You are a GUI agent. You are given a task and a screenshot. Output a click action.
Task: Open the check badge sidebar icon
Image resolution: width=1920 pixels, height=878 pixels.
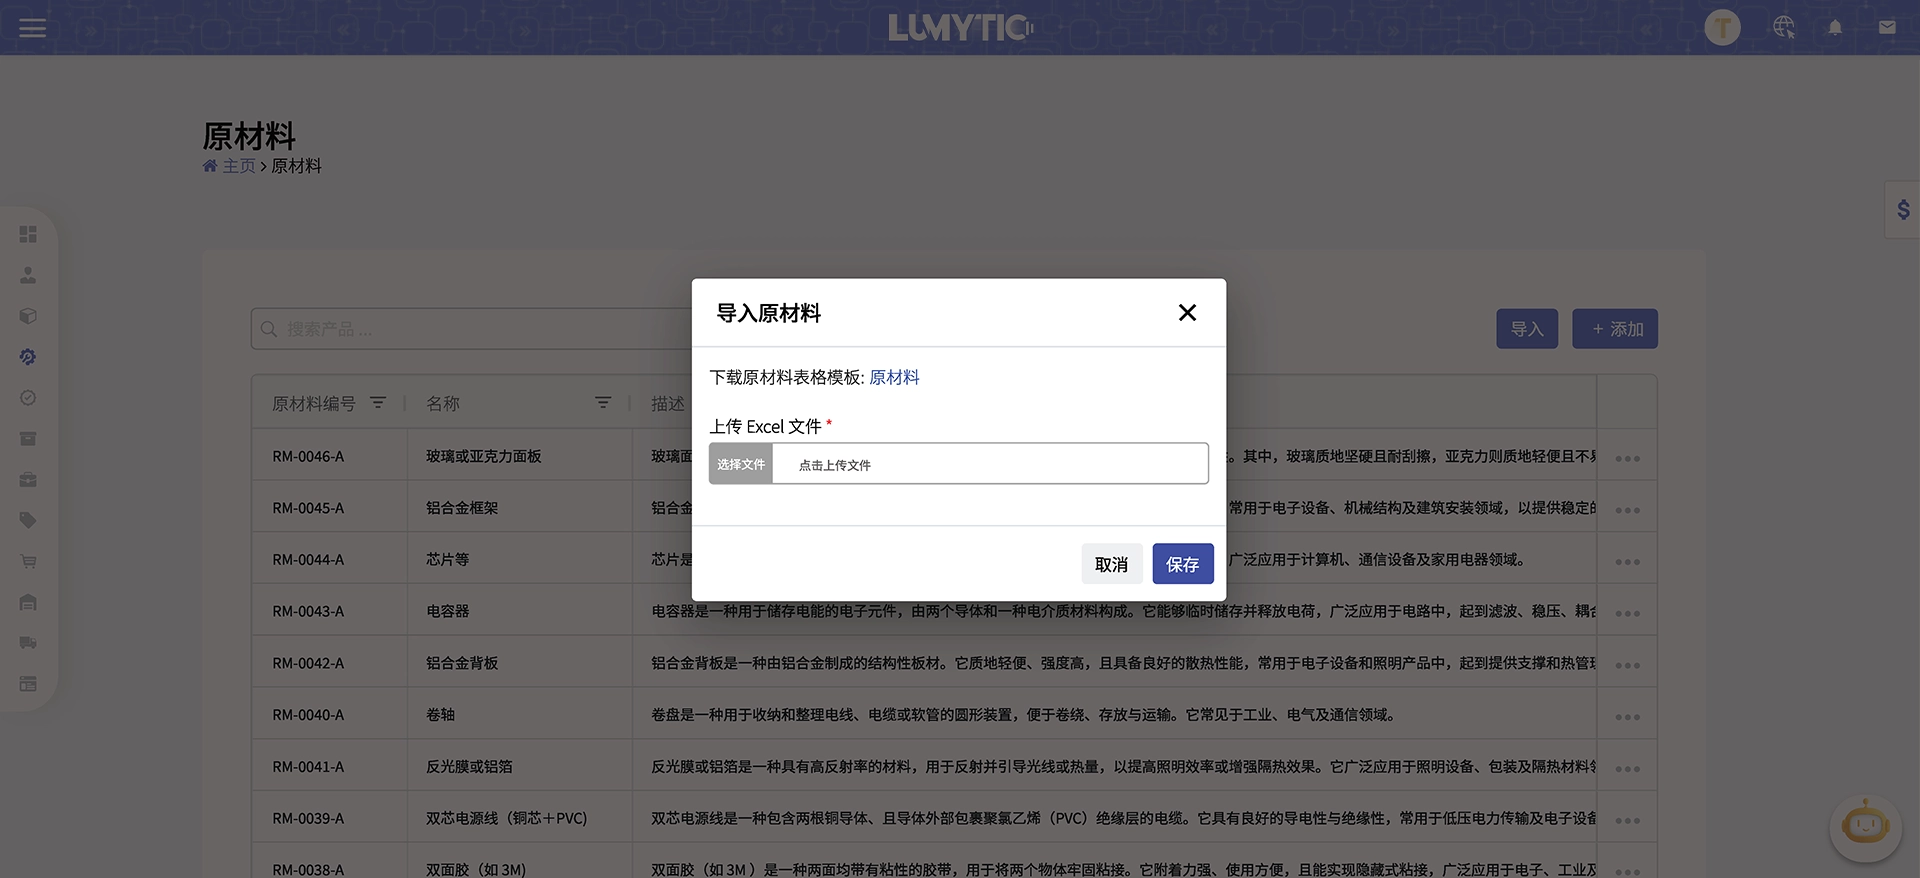28,398
